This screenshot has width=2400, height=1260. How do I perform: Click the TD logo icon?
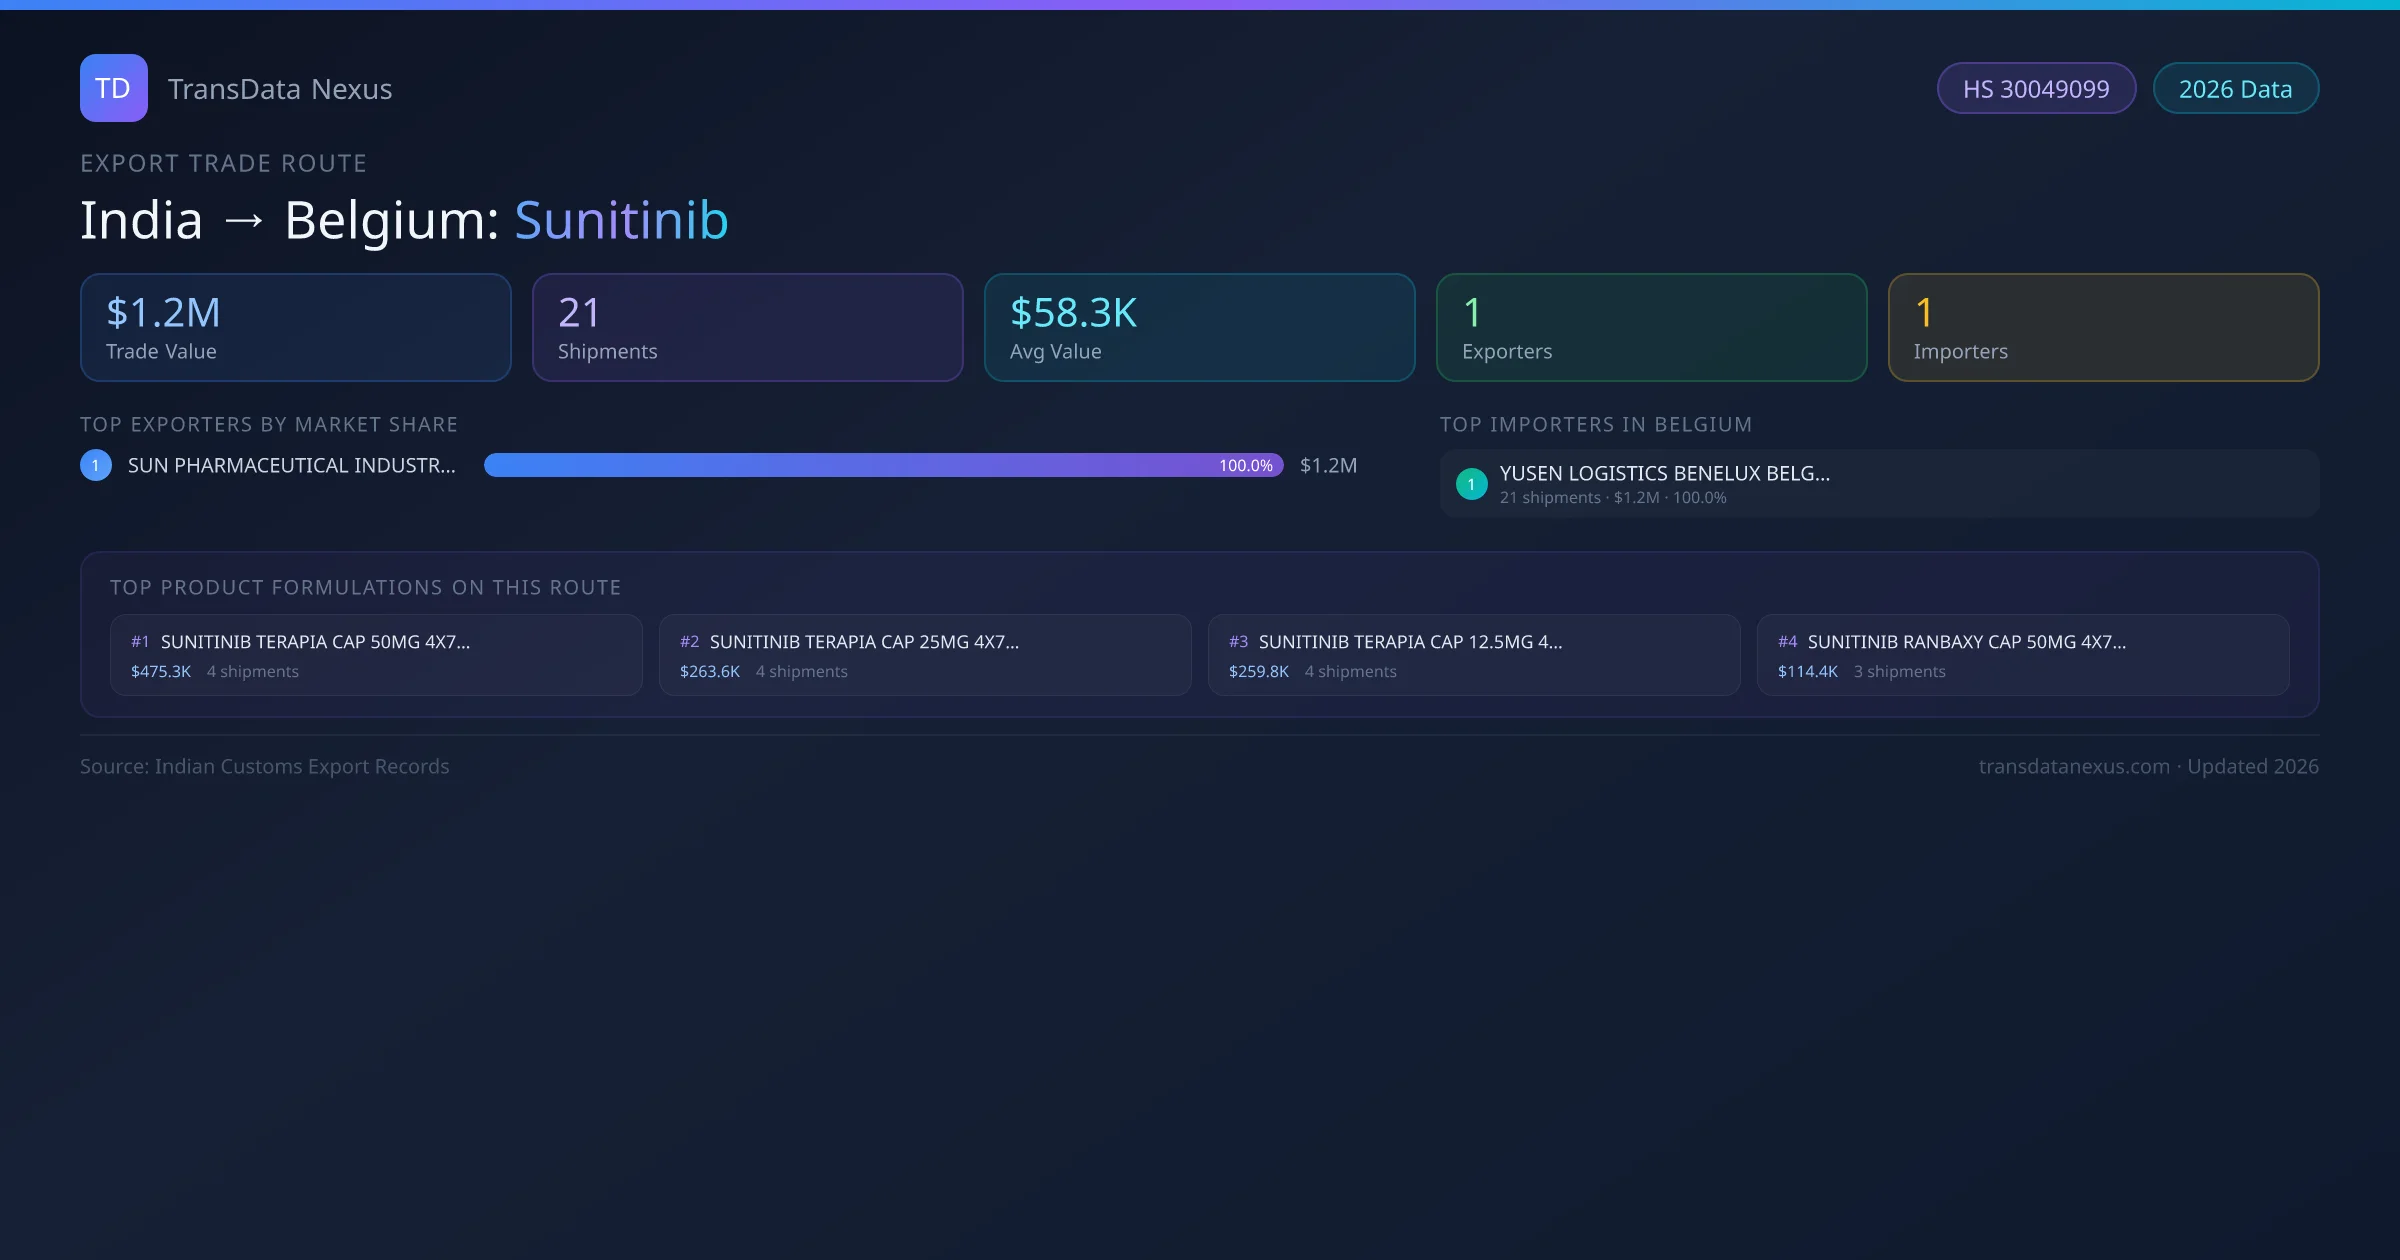coord(113,88)
